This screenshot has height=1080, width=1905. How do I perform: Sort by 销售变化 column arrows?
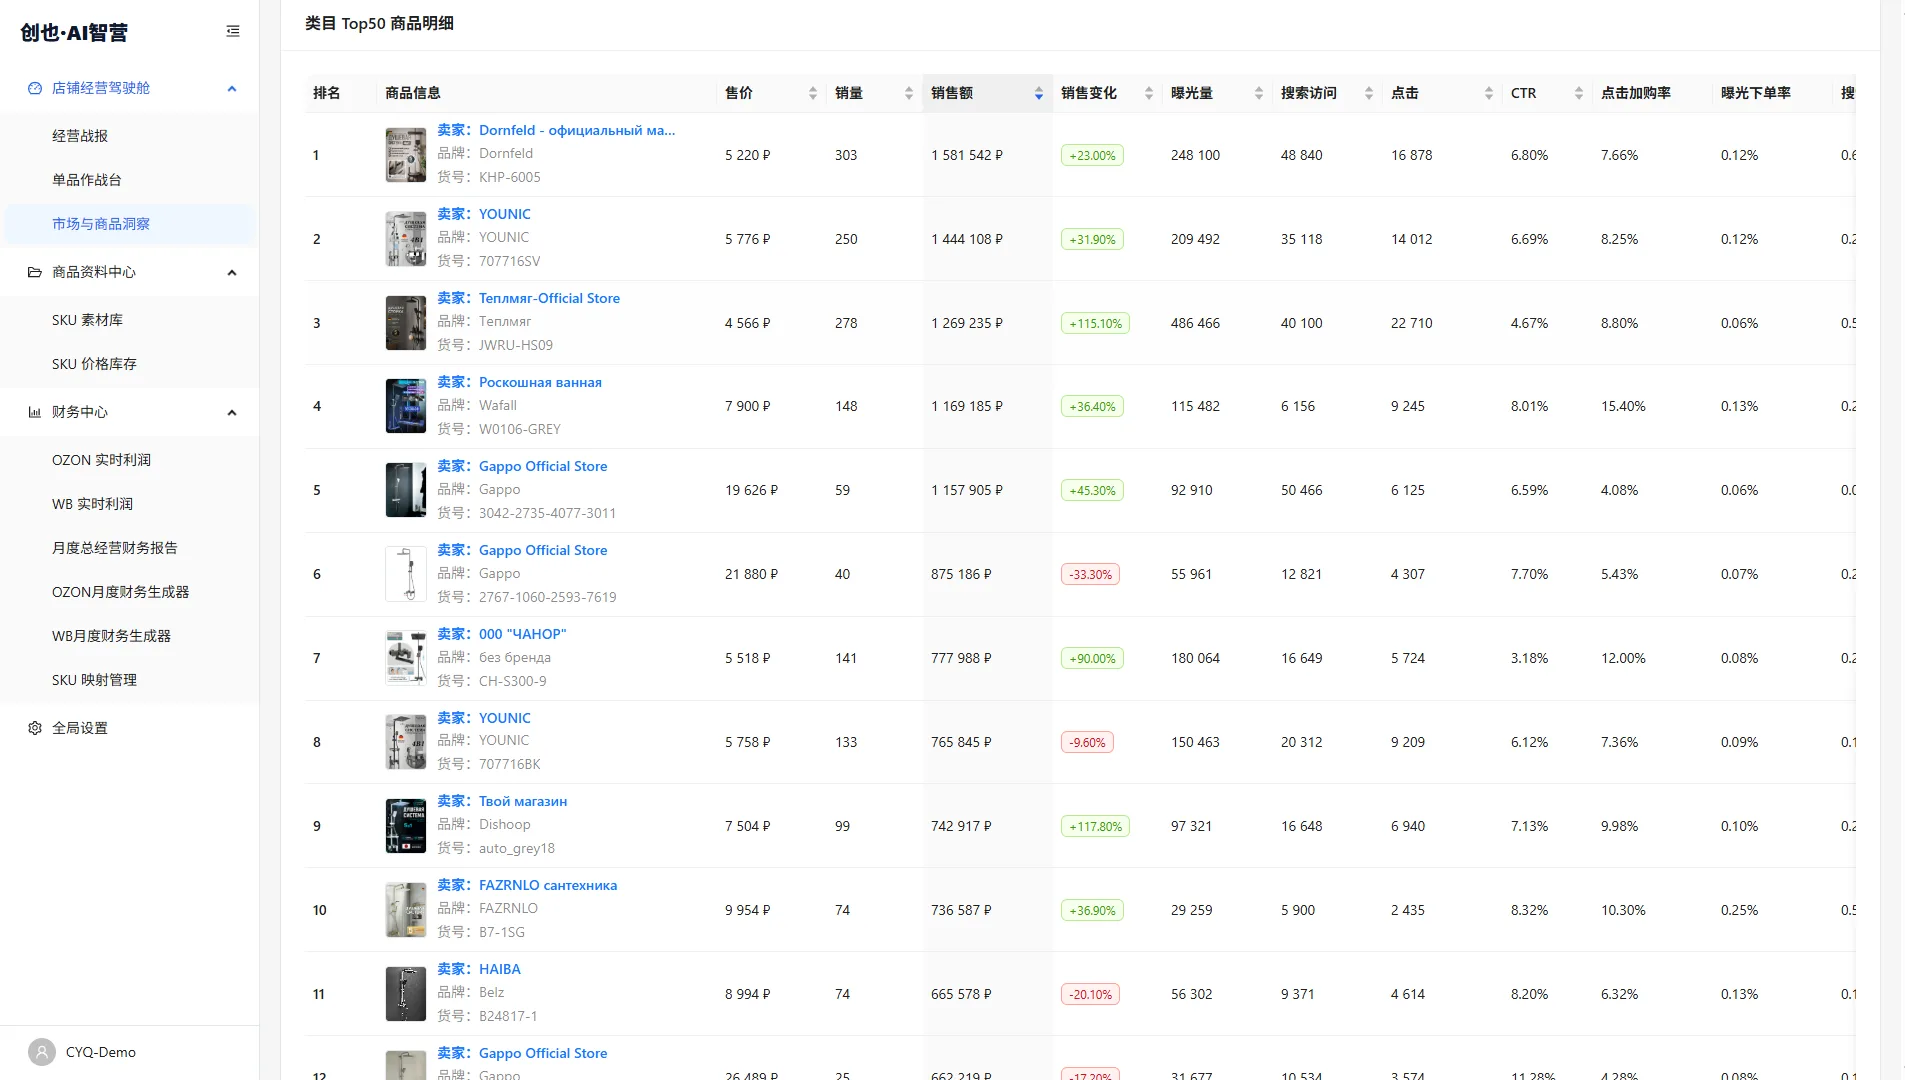(1149, 93)
